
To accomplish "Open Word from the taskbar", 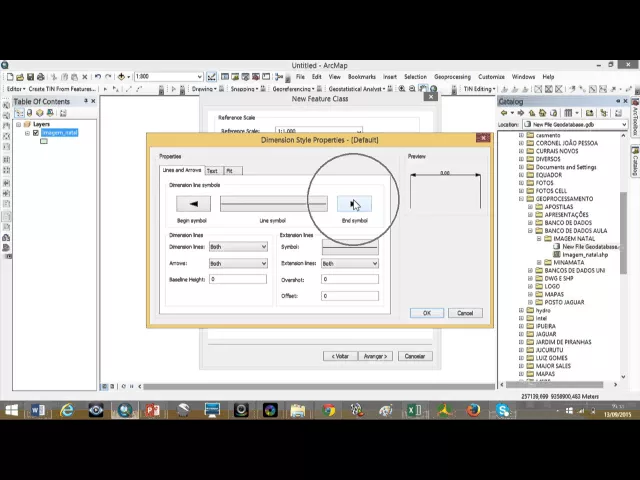I will 38,410.
